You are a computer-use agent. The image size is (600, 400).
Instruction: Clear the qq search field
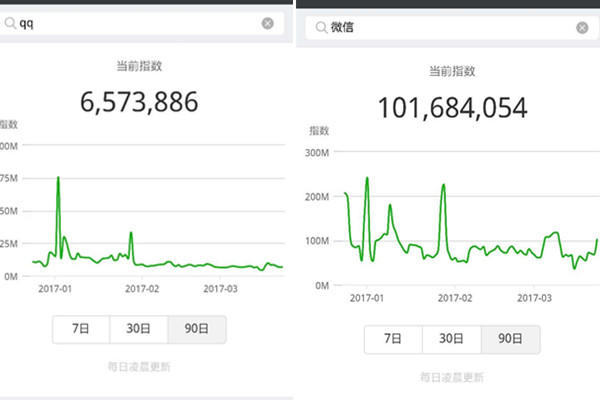pos(267,23)
